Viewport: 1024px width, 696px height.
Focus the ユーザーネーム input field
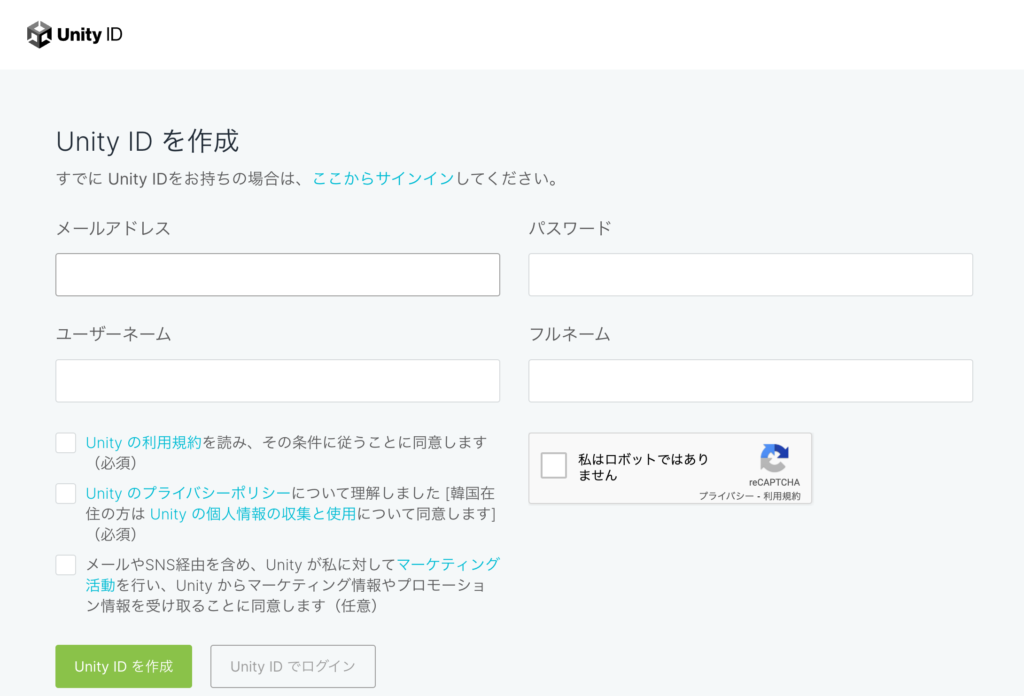278,381
